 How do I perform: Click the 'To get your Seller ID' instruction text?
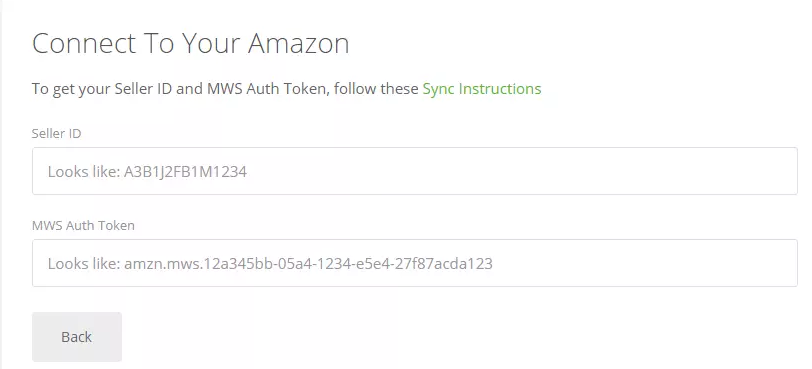(102, 89)
